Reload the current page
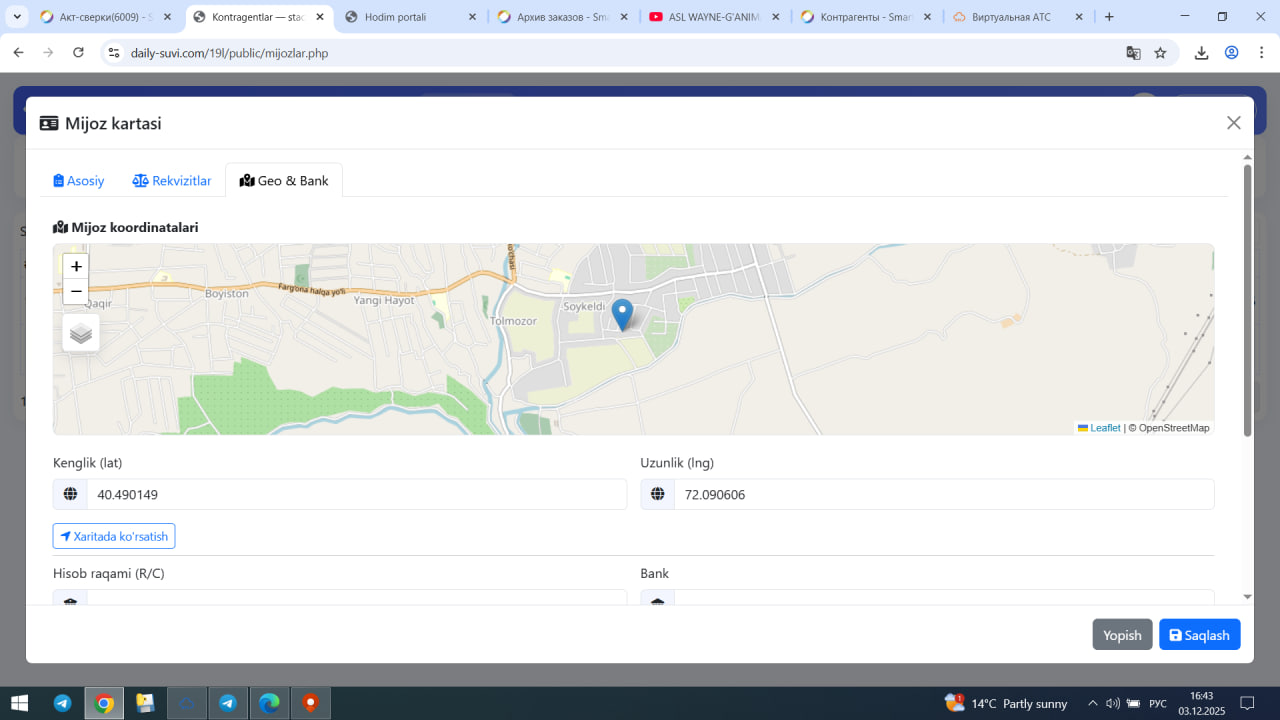The height and width of the screenshot is (720, 1280). pos(78,53)
